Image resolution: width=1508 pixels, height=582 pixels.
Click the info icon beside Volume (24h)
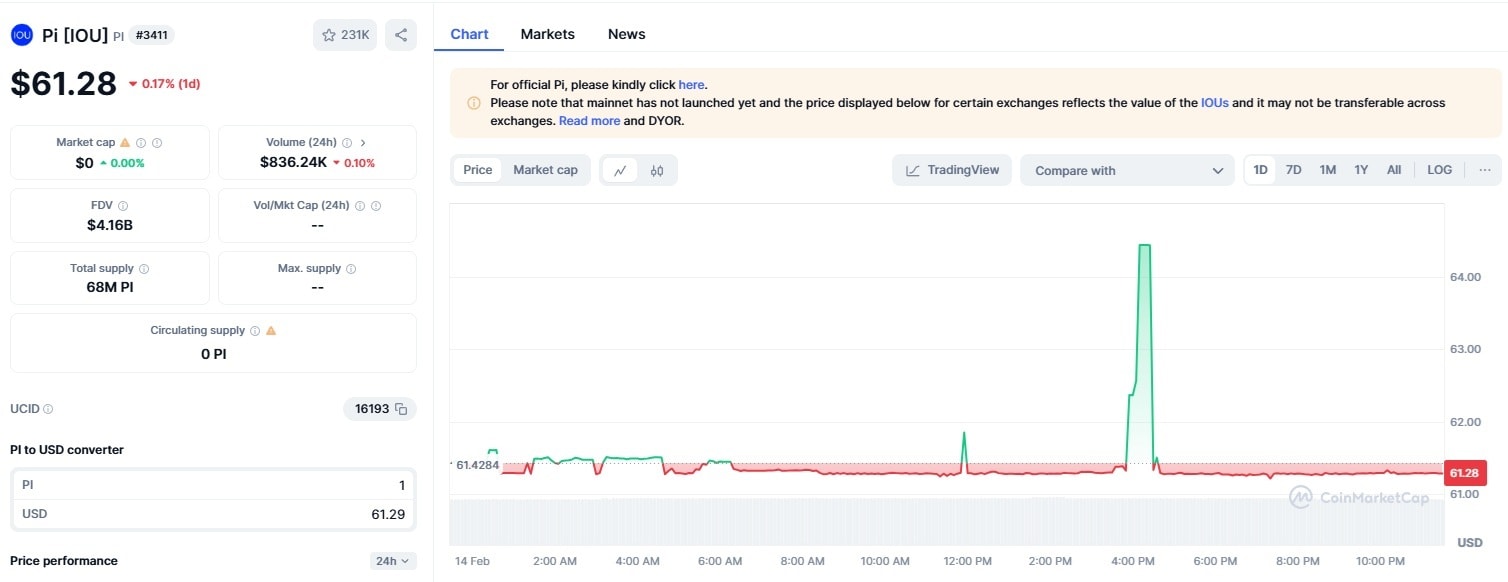coord(347,143)
